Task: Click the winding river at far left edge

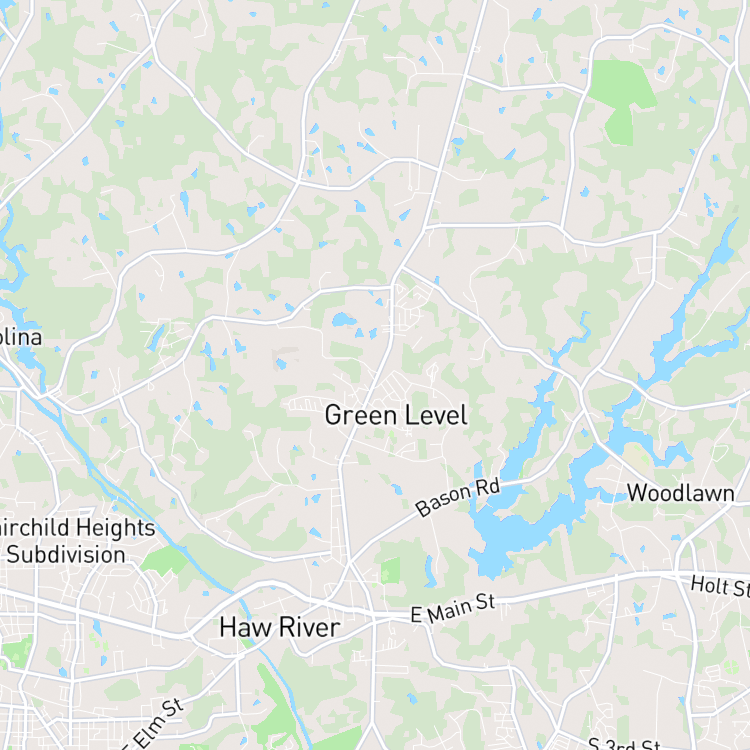Action: [x=12, y=268]
